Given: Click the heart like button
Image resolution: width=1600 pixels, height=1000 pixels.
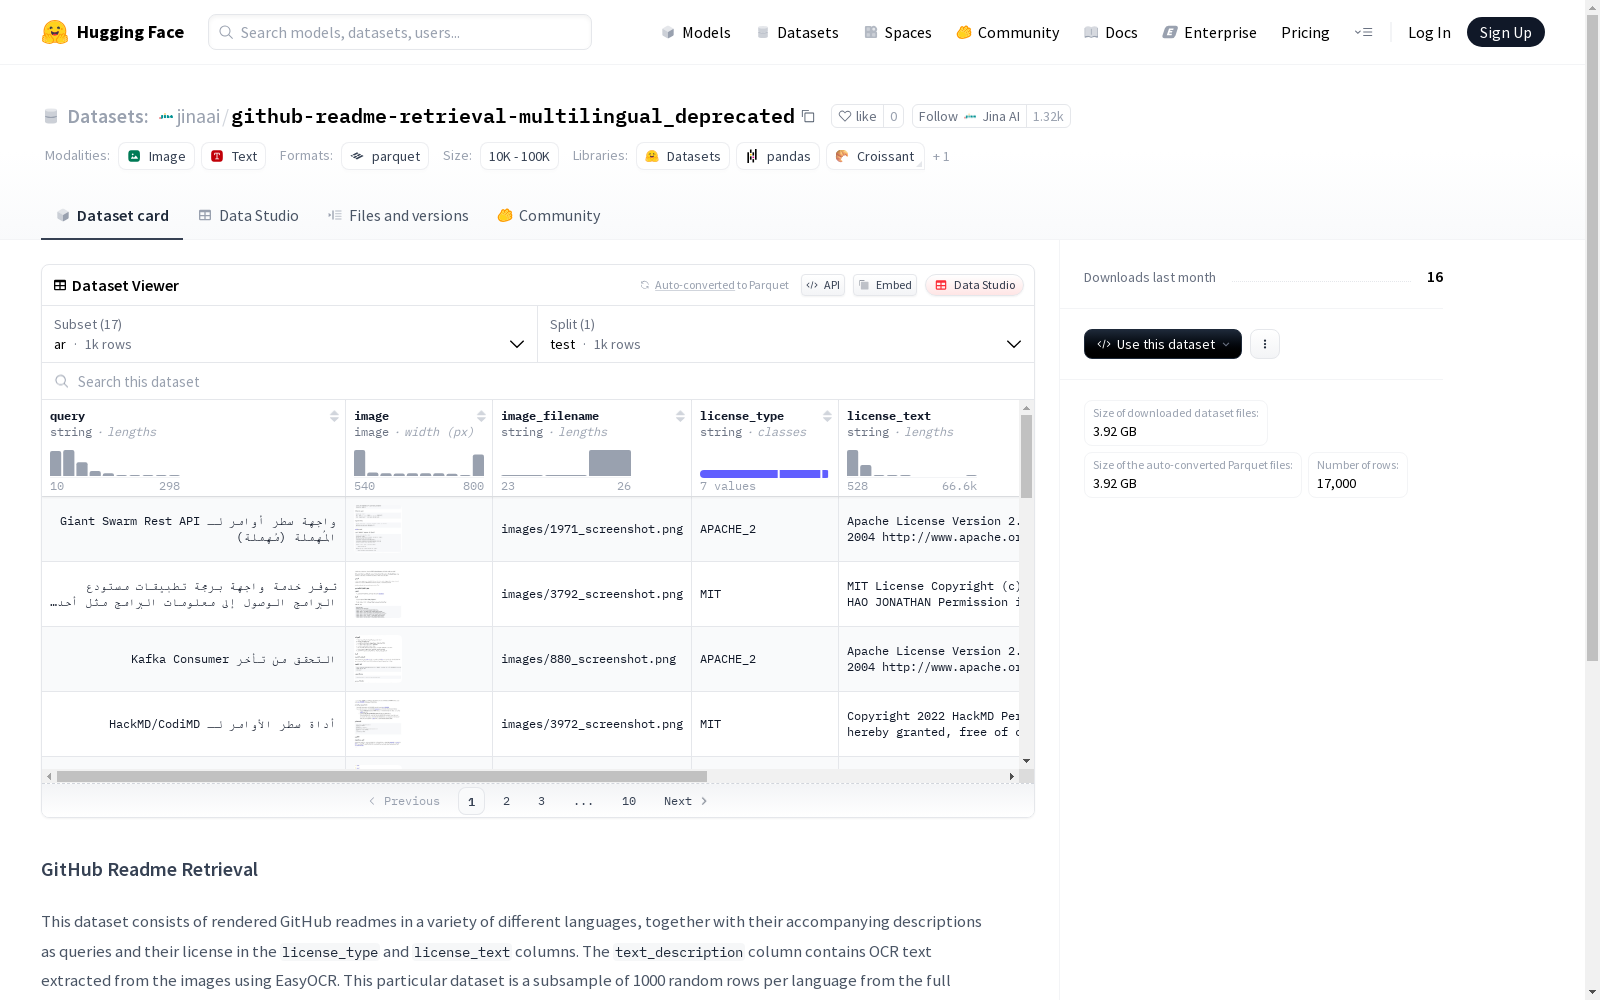Looking at the screenshot, I should tap(857, 116).
